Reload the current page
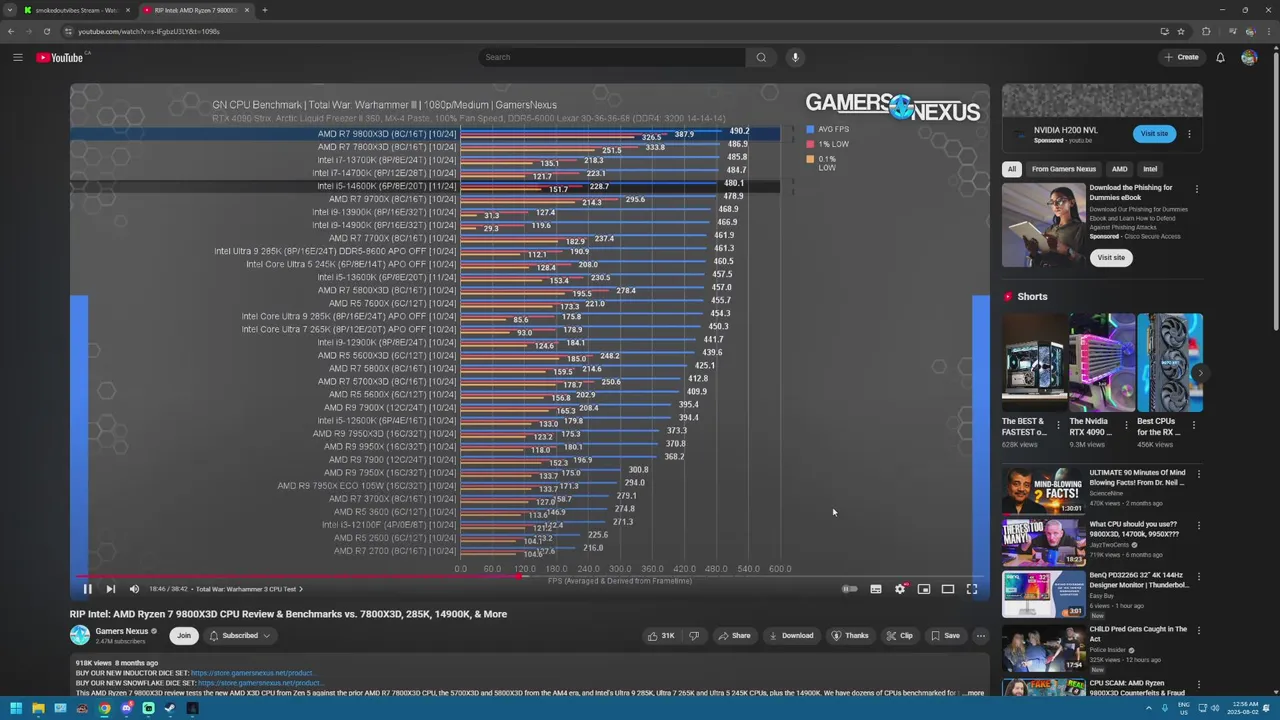This screenshot has width=1280, height=720. click(x=46, y=31)
